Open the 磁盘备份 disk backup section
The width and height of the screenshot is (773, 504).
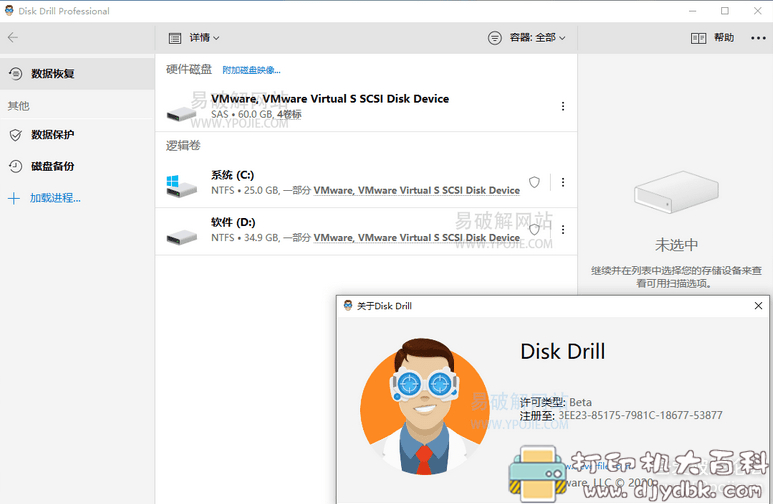[x=77, y=166]
